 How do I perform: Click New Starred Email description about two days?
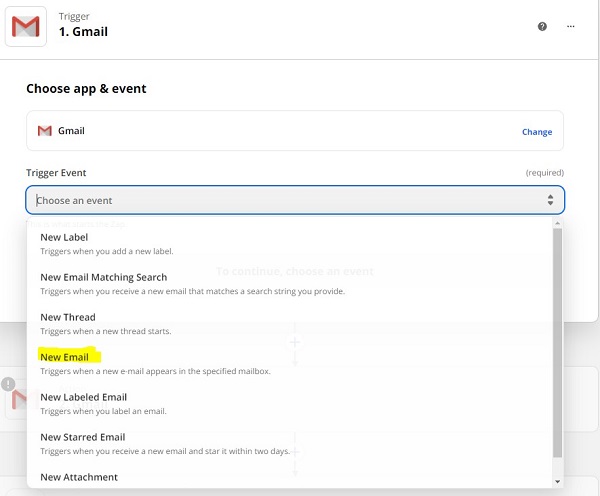pyautogui.click(x=165, y=451)
